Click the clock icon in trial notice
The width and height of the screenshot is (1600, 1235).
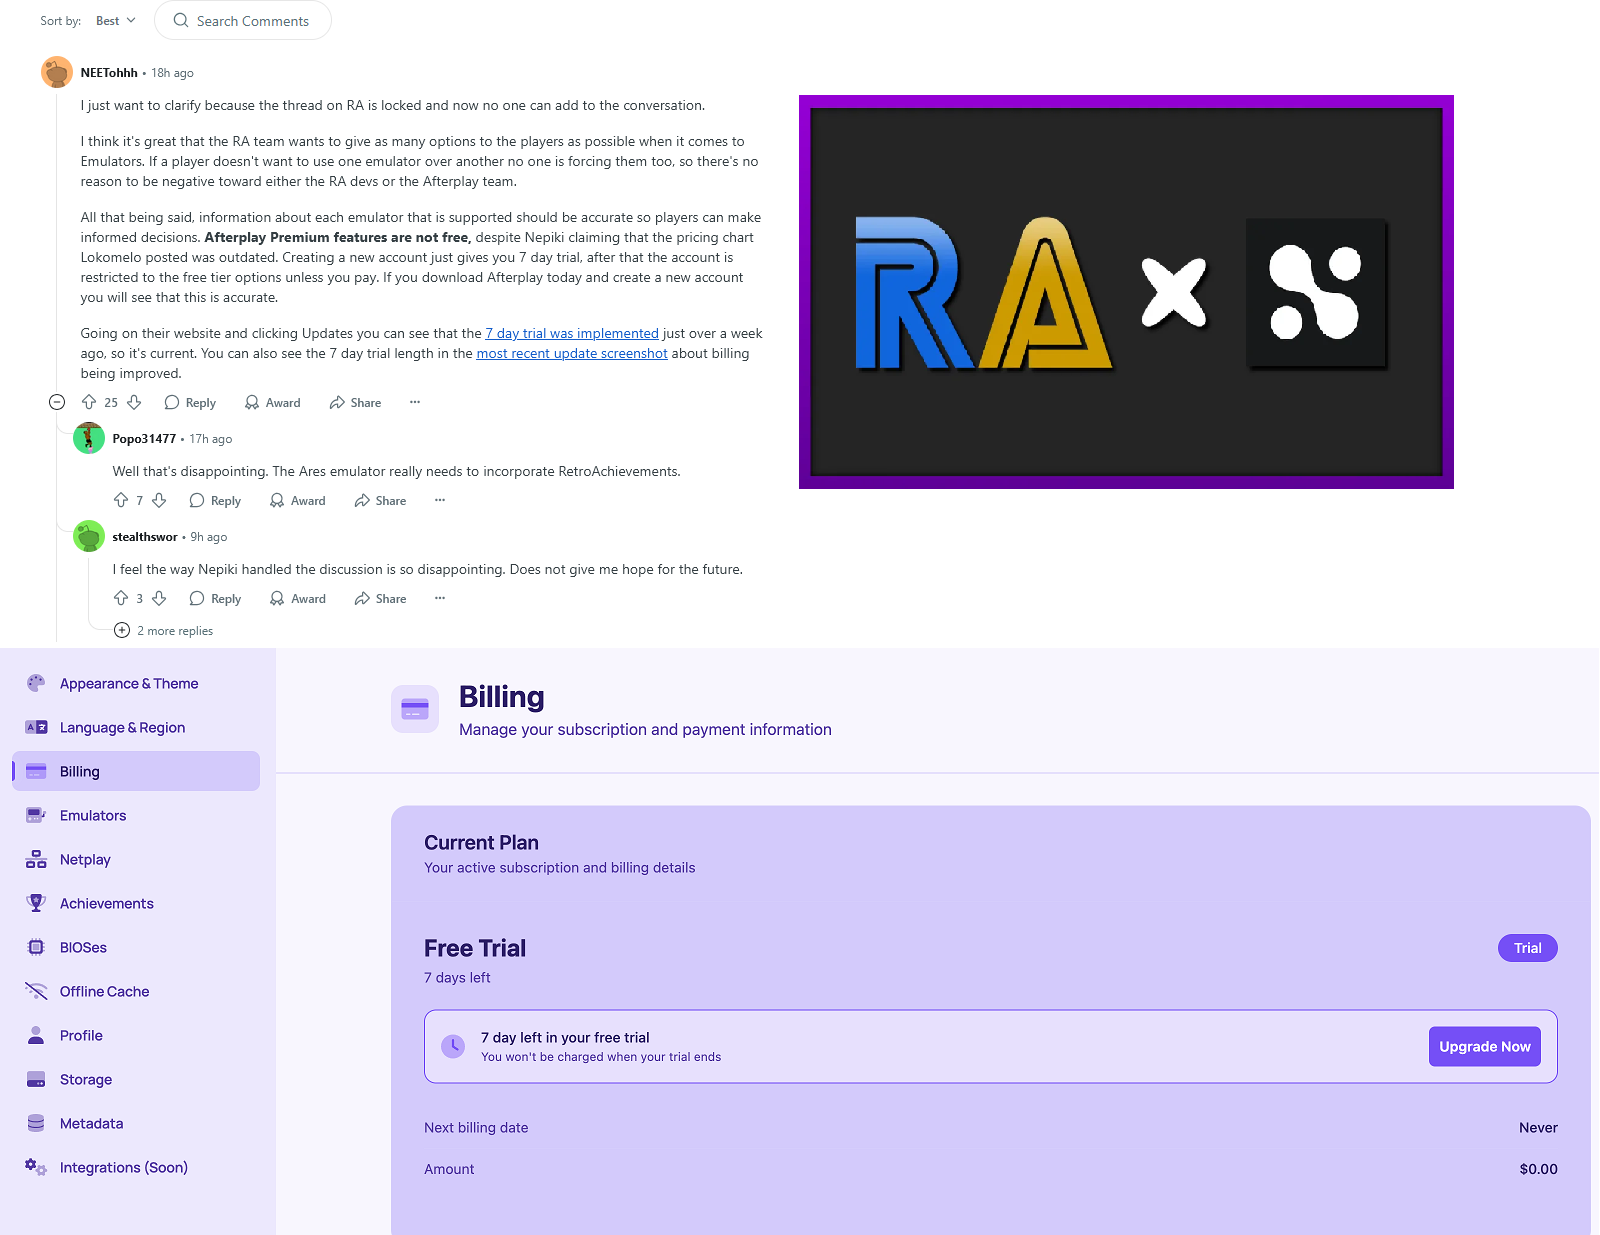pos(453,1046)
